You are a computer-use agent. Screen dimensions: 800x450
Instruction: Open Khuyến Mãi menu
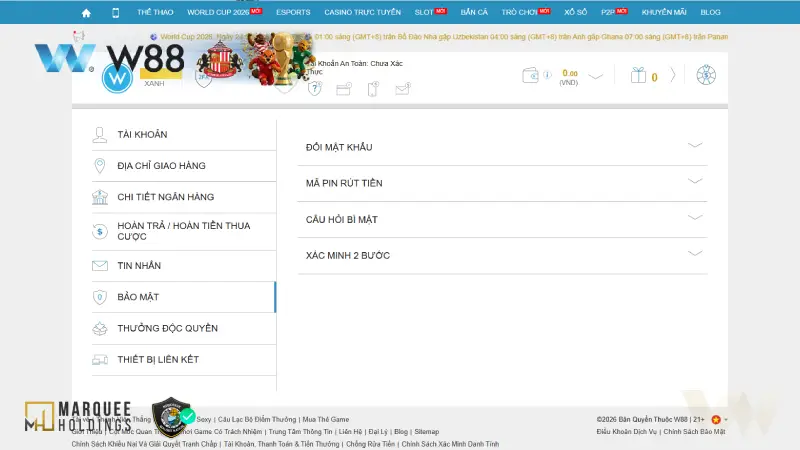[x=664, y=12]
